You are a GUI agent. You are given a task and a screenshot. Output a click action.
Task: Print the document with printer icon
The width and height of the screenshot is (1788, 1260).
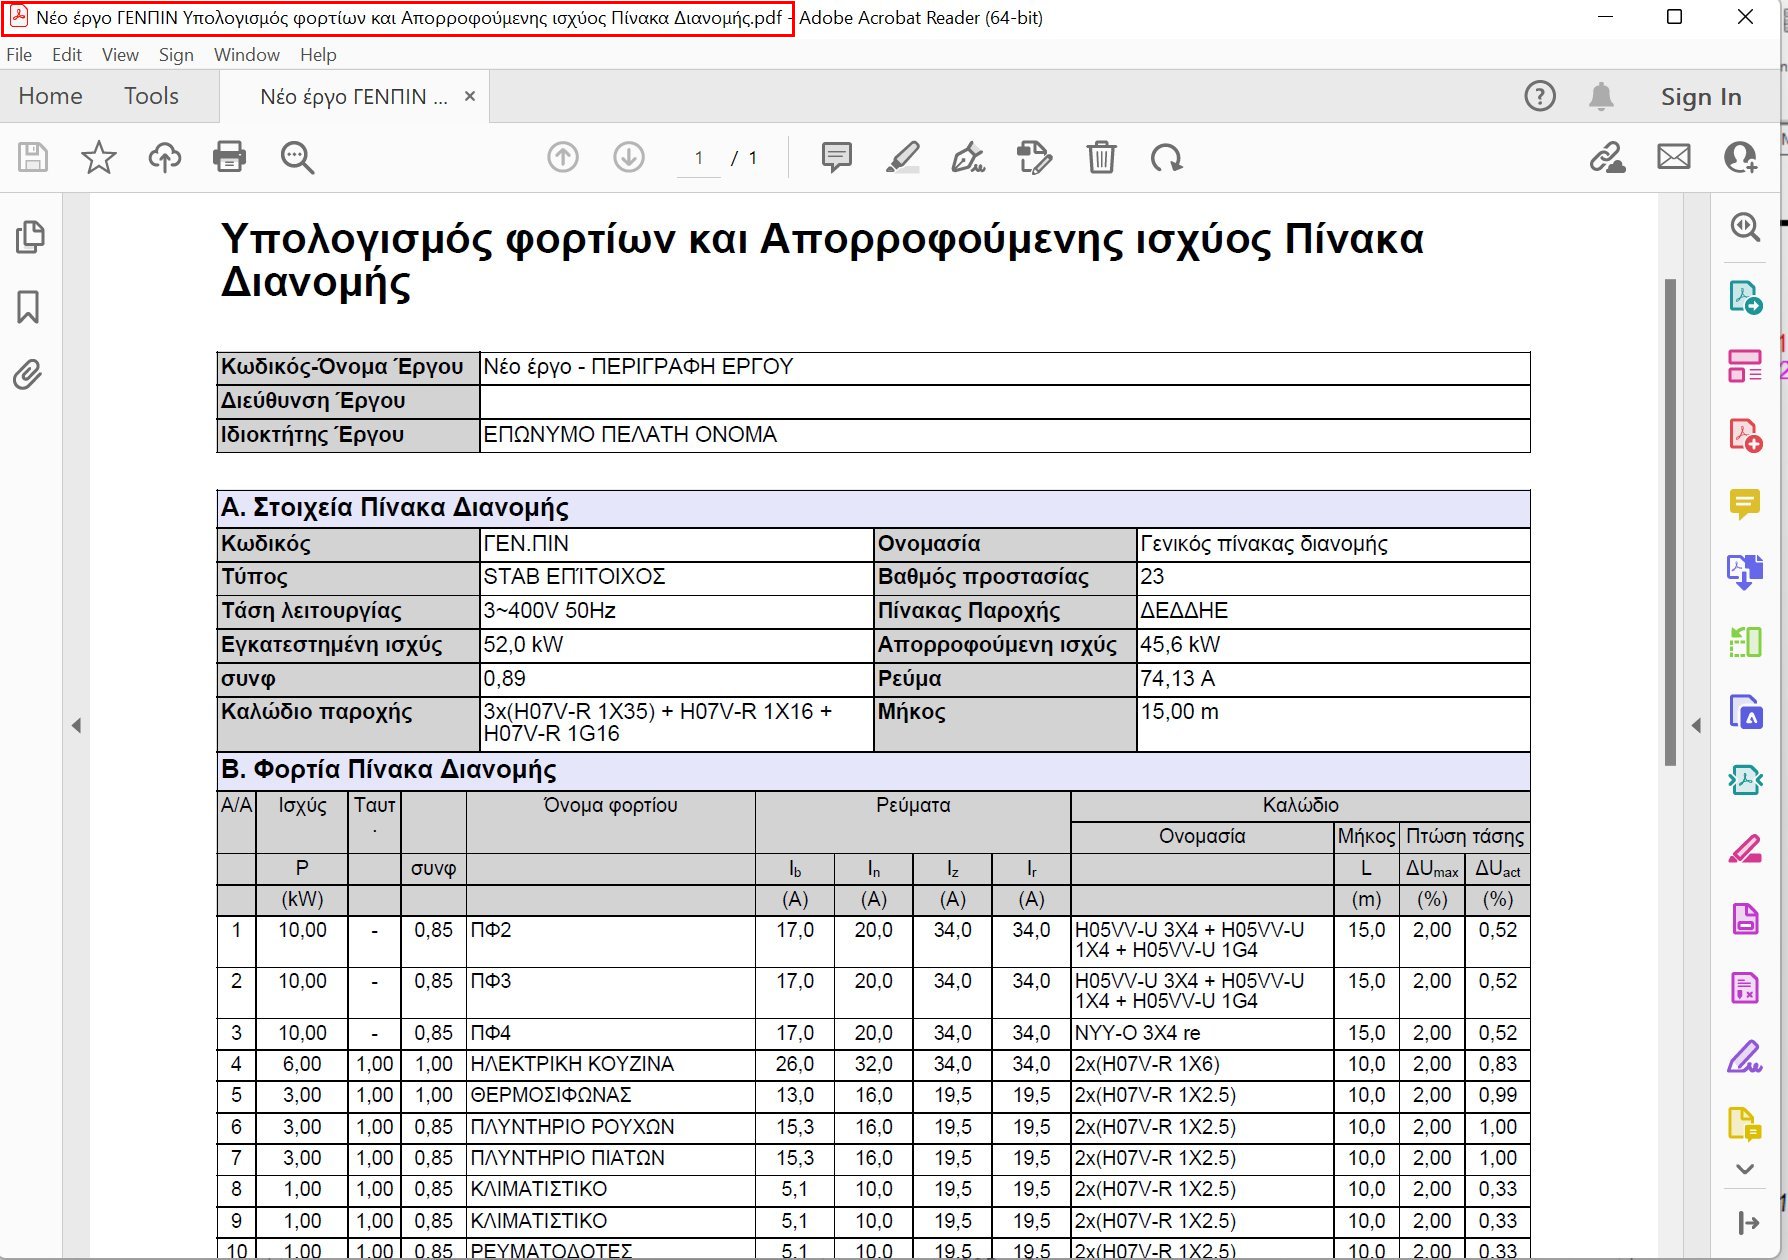(230, 157)
